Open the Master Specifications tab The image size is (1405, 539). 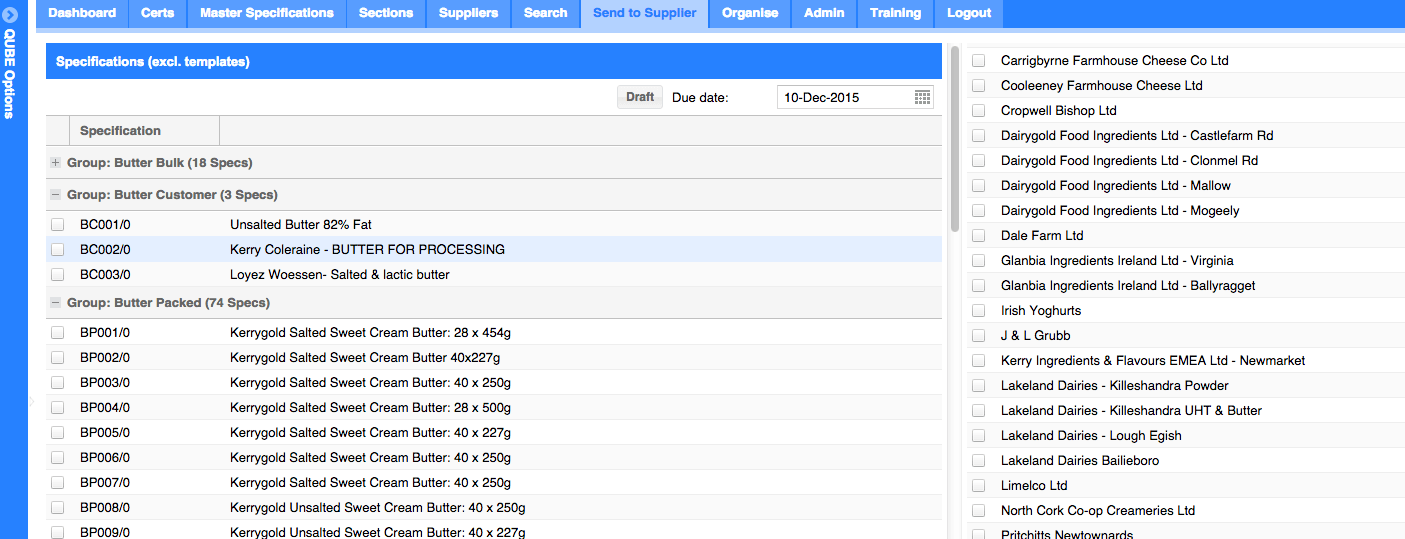tap(267, 13)
